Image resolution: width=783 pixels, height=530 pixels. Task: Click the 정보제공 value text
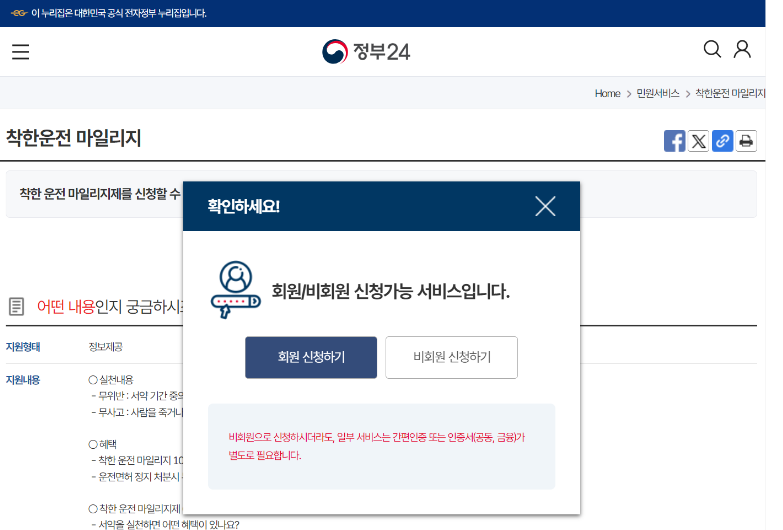(x=105, y=347)
